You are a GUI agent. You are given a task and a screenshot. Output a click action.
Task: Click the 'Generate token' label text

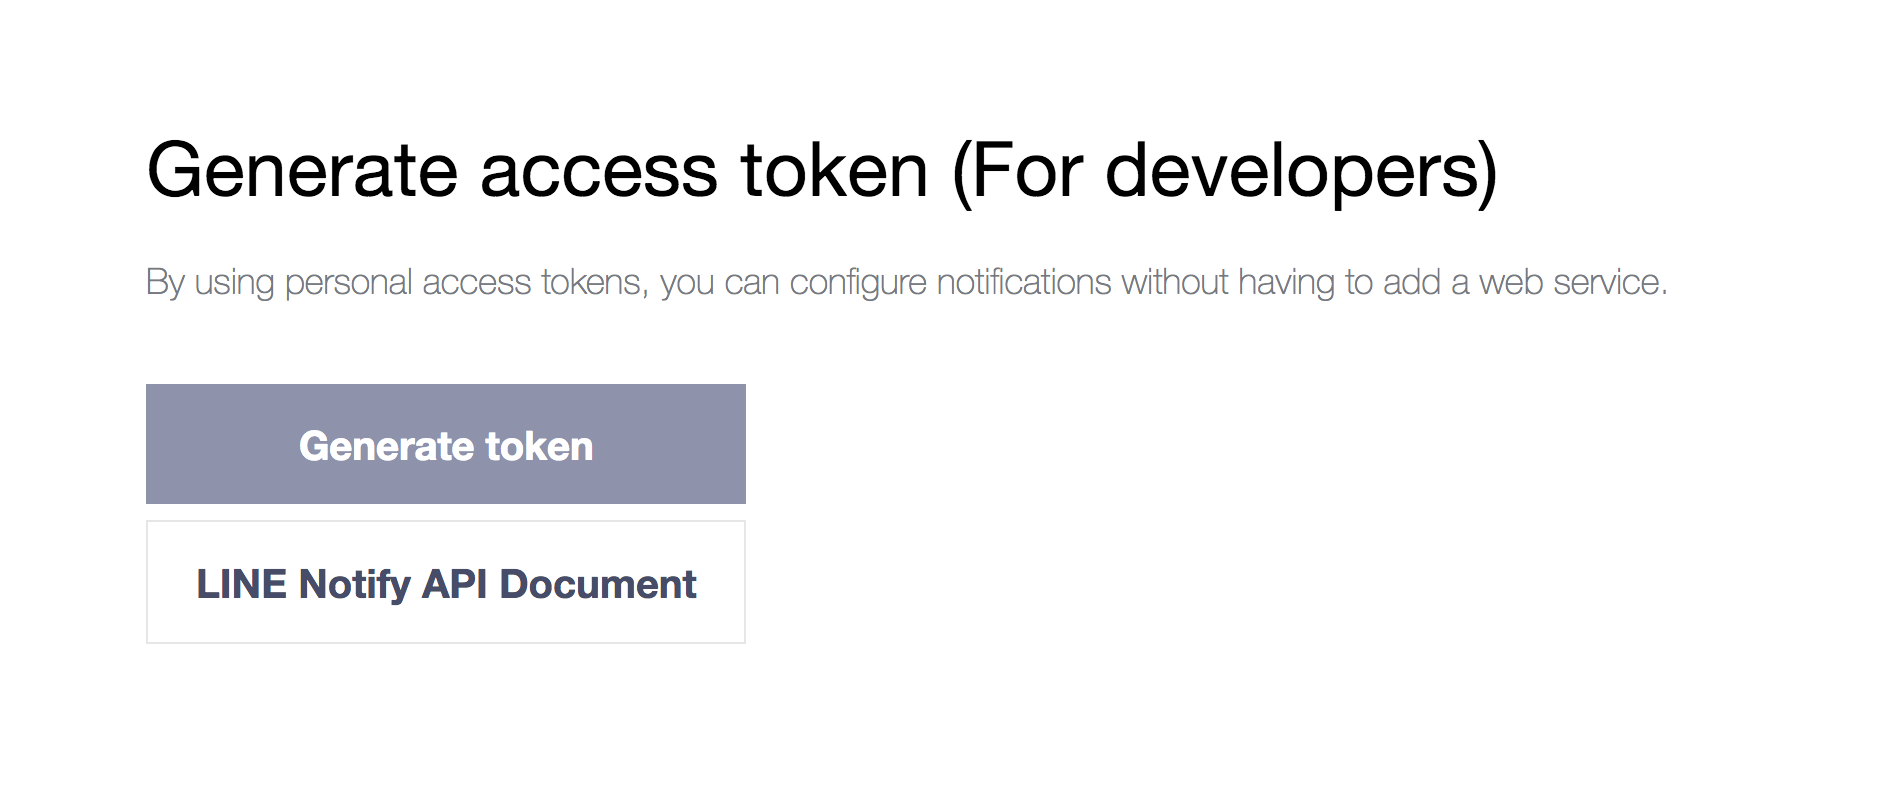446,446
